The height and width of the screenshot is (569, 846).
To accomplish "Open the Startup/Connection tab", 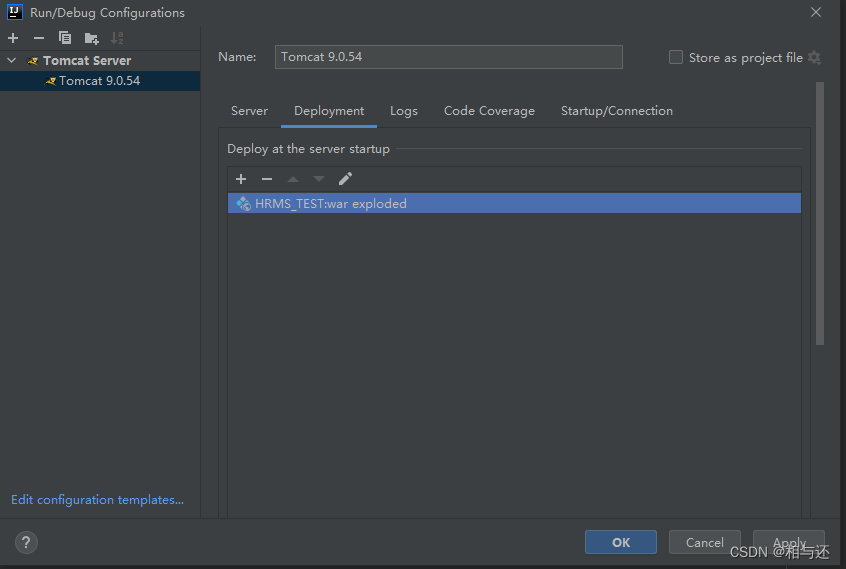I will [x=617, y=111].
